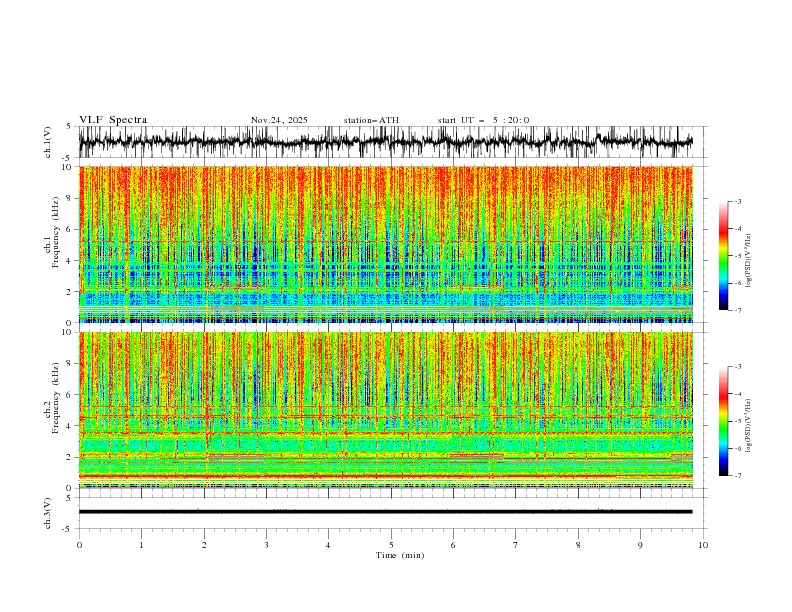The width and height of the screenshot is (792, 612).
Task: Click the "Time (min)" axis label
Action: coord(400,555)
